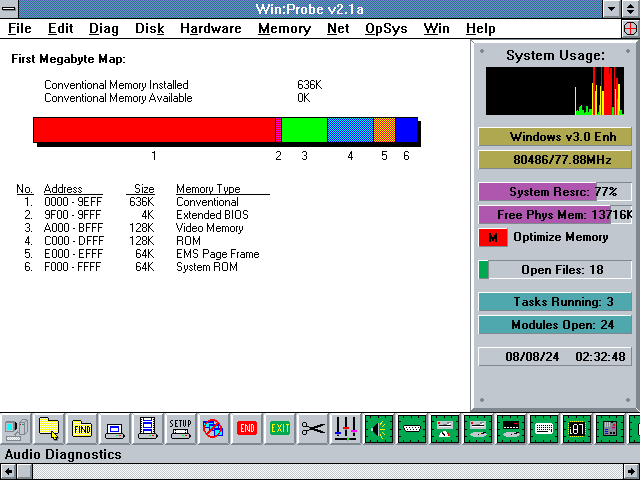Open the Edit menu
This screenshot has height=480, width=640.
[60, 29]
